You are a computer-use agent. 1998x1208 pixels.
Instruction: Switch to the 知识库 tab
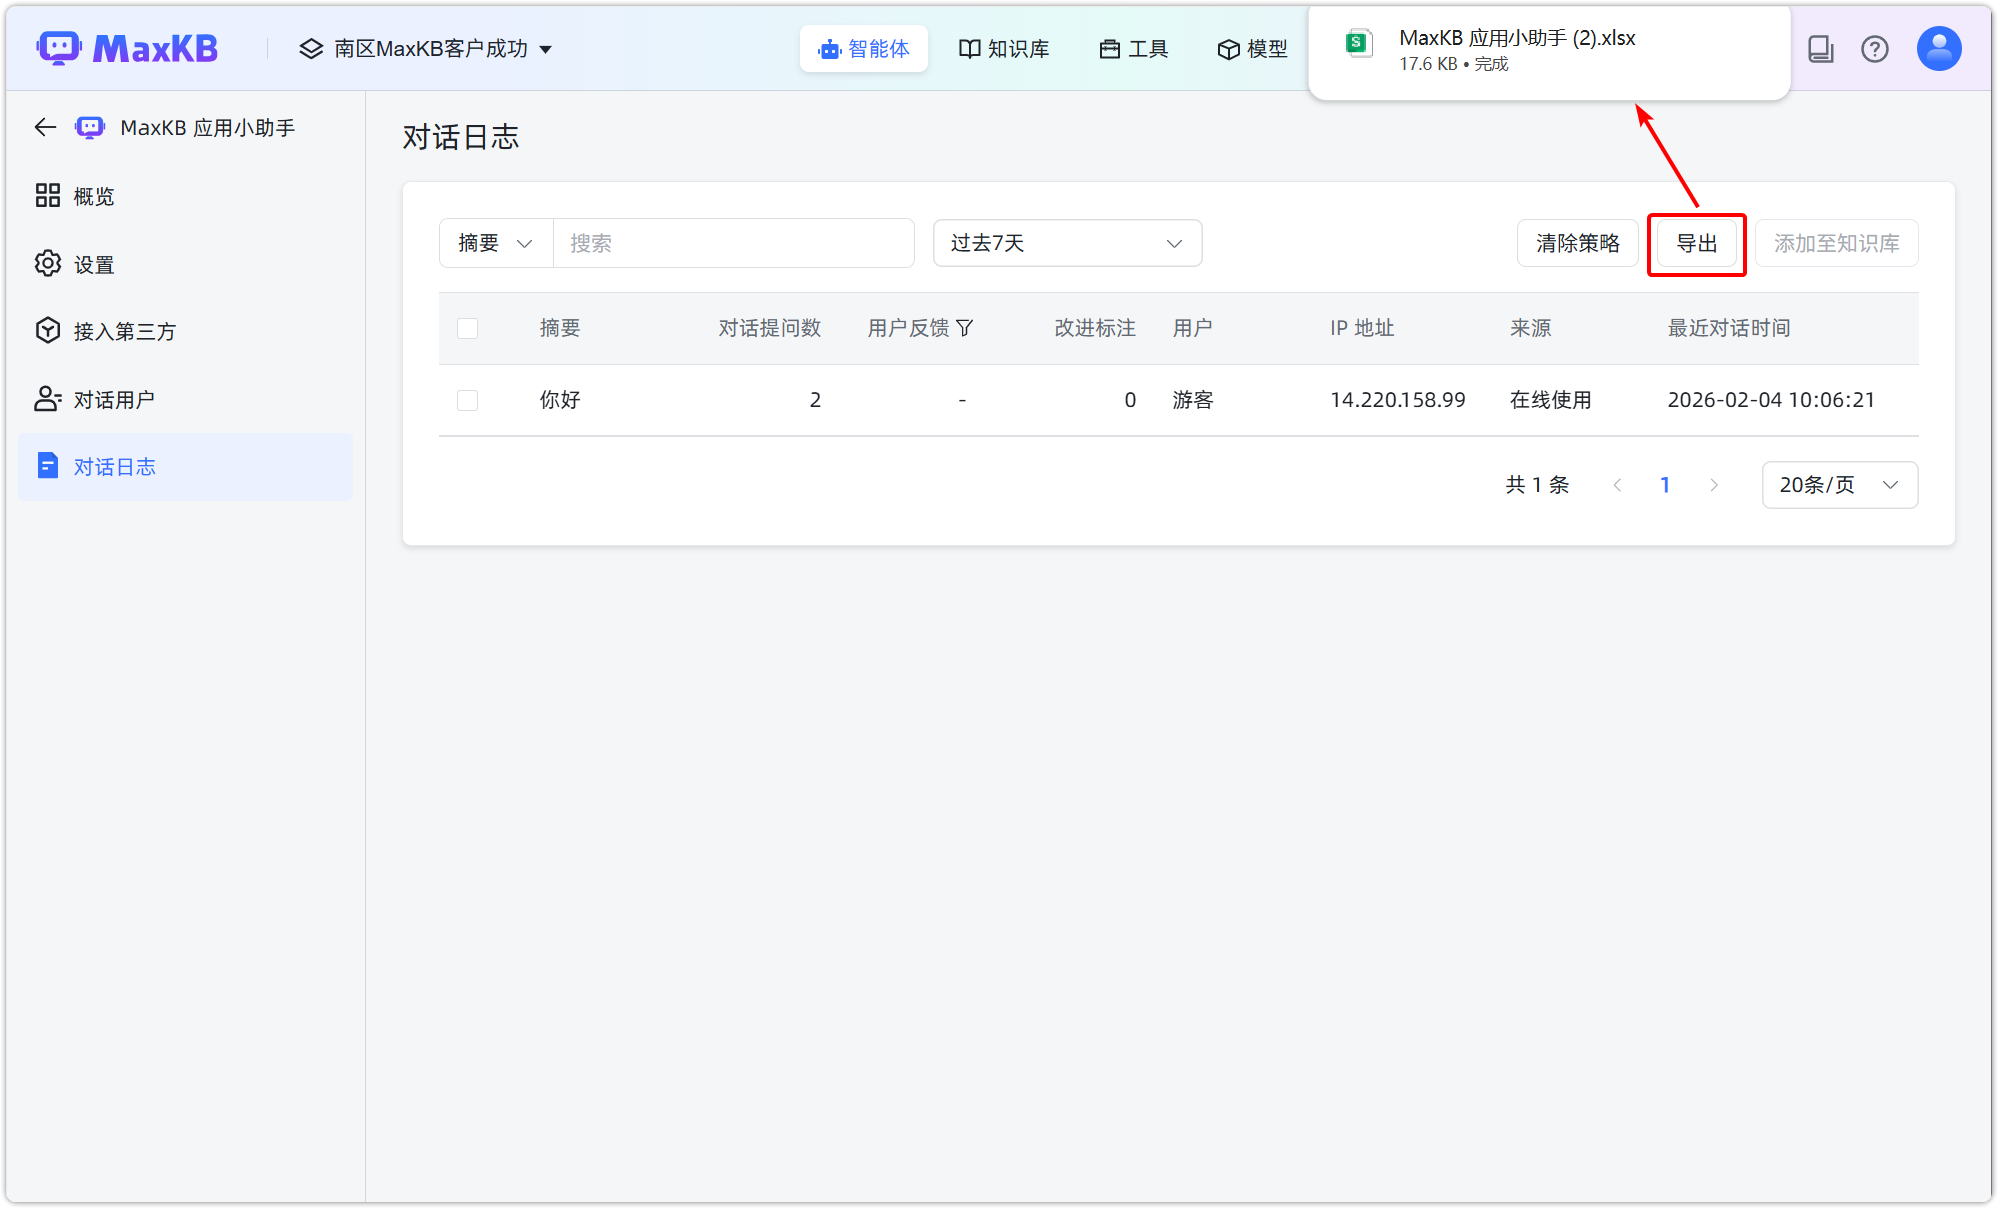(1004, 48)
